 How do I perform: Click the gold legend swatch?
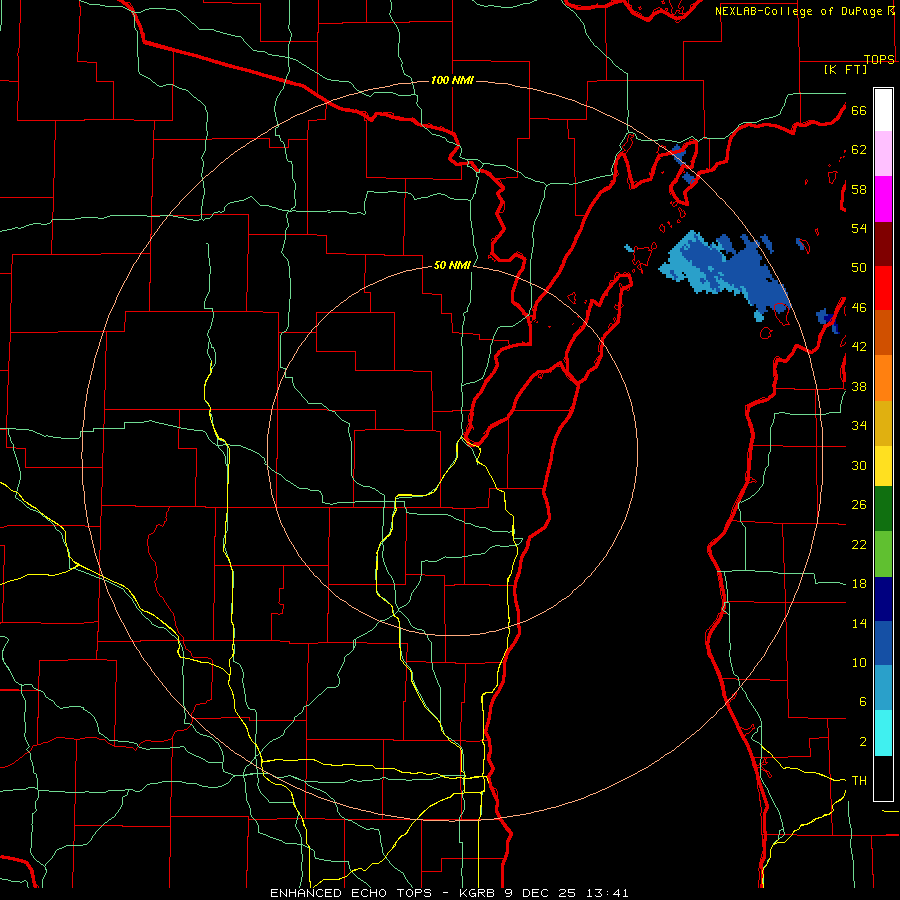click(883, 423)
